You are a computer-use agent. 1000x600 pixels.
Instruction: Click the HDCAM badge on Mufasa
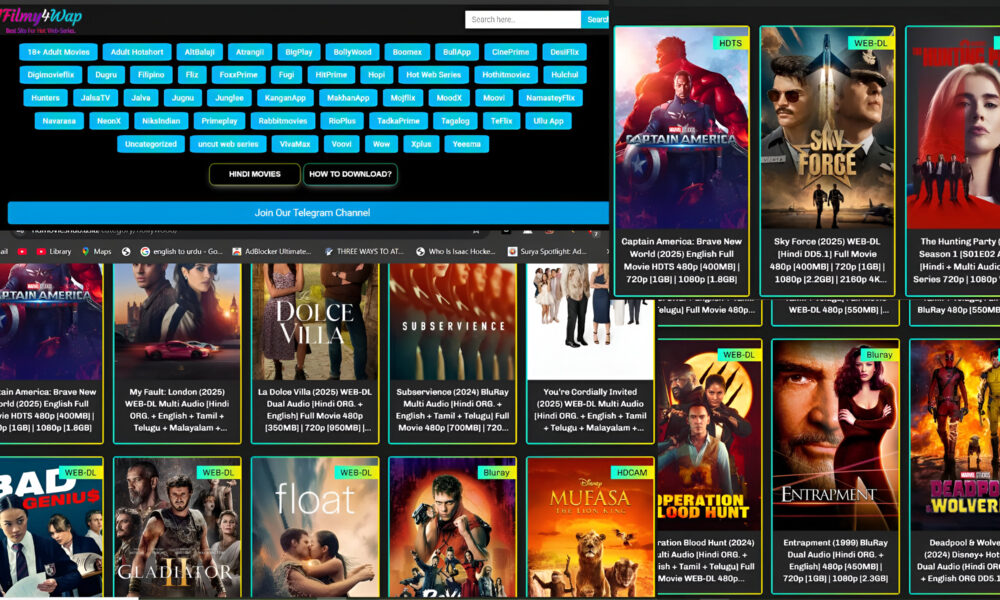[x=632, y=472]
